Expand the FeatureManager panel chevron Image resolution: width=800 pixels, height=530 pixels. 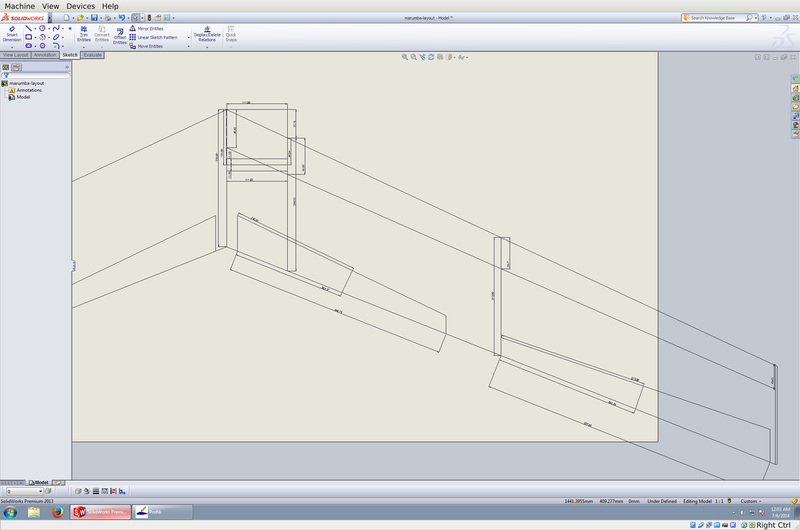click(x=66, y=67)
